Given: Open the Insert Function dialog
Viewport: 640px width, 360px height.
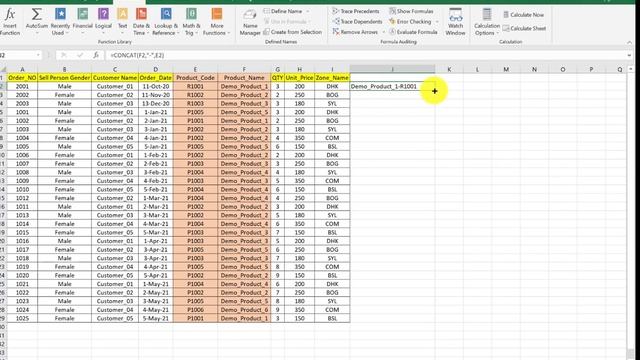Looking at the screenshot, I should [x=10, y=22].
